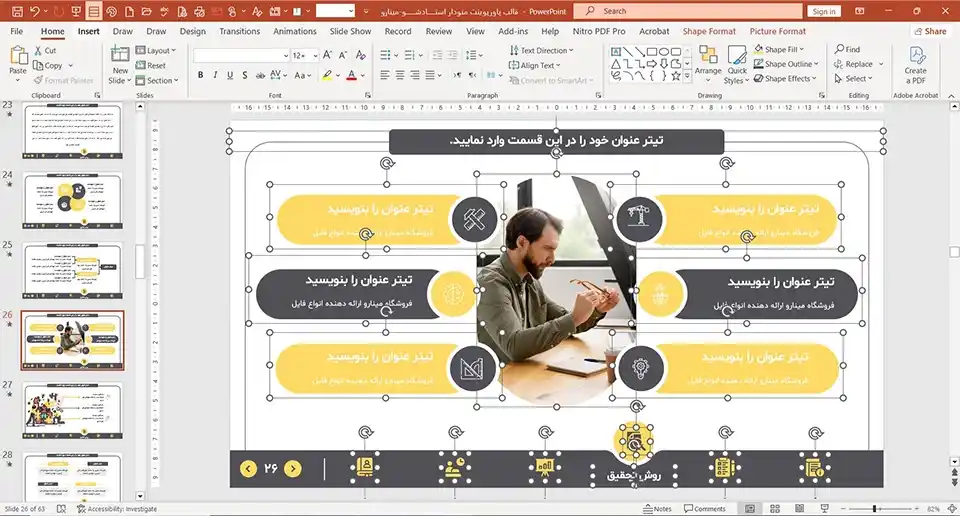960x516 pixels.
Task: Select the Star shape in the gallery
Action: coord(675,76)
